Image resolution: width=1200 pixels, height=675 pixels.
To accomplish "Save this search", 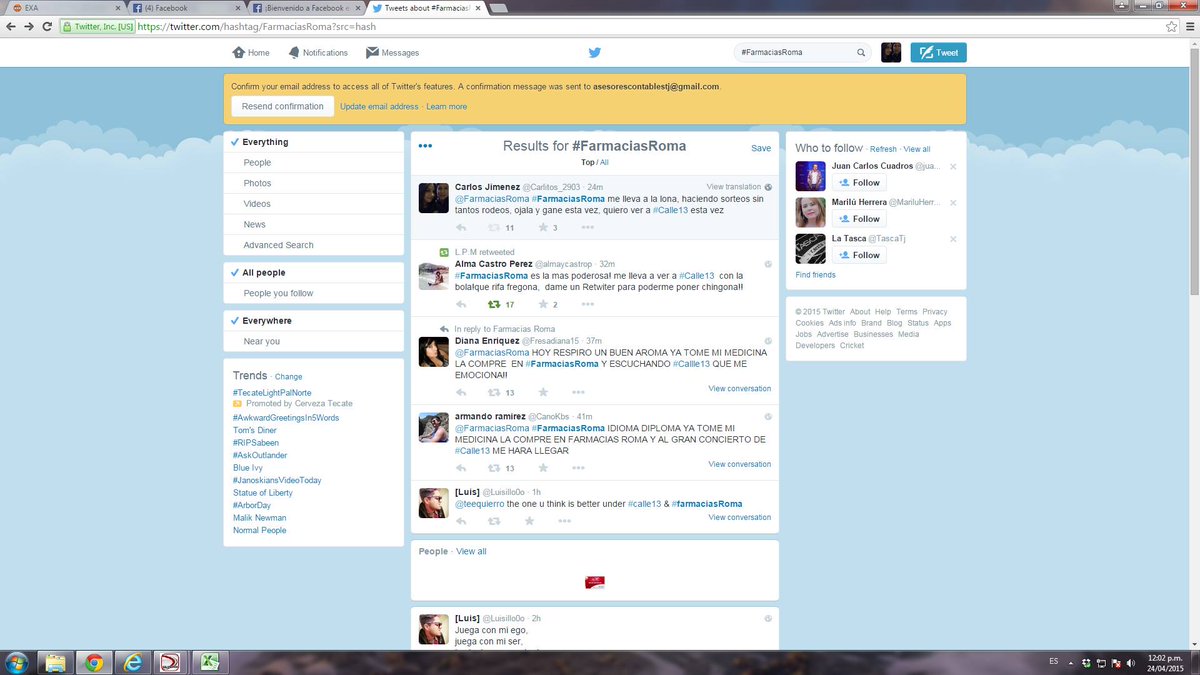I will tap(761, 148).
